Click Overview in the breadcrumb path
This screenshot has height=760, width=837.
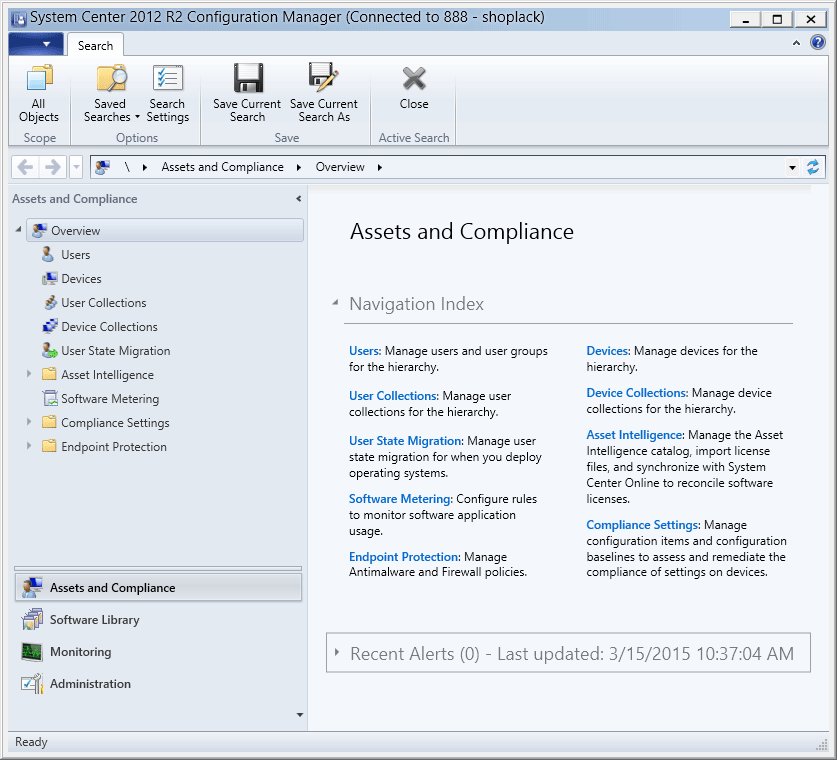[x=340, y=167]
